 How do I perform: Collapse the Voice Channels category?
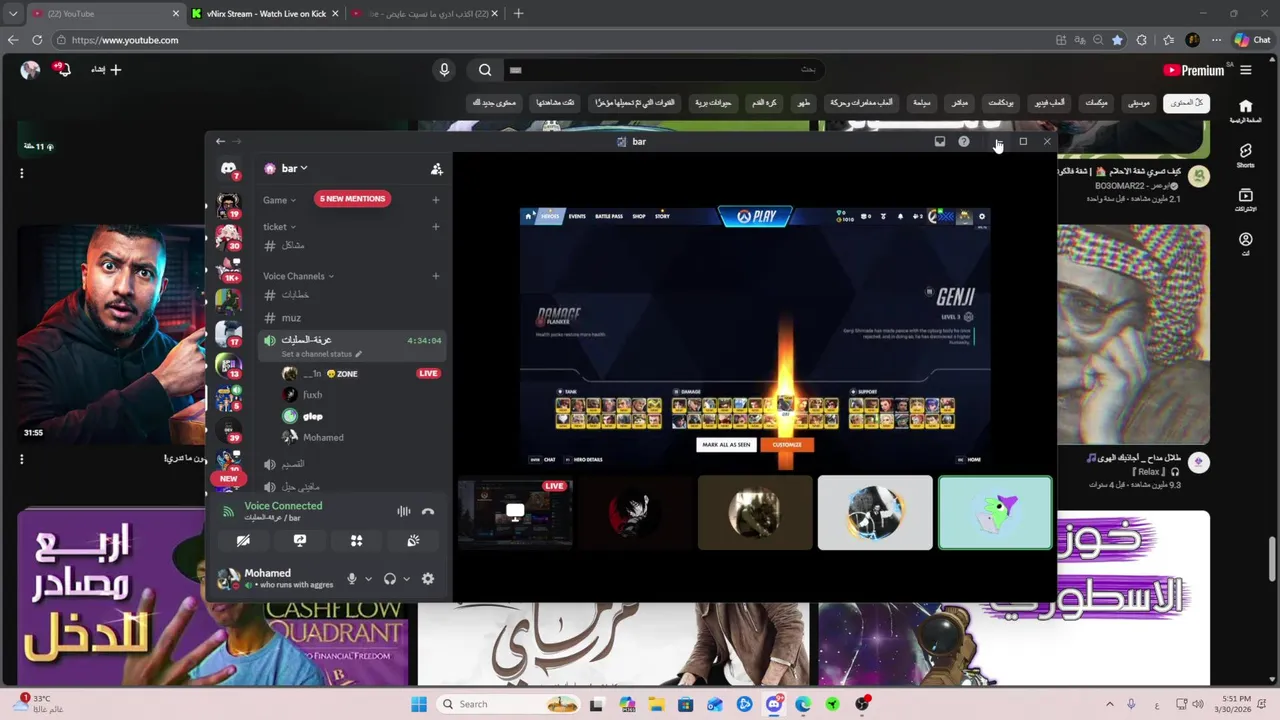[298, 276]
